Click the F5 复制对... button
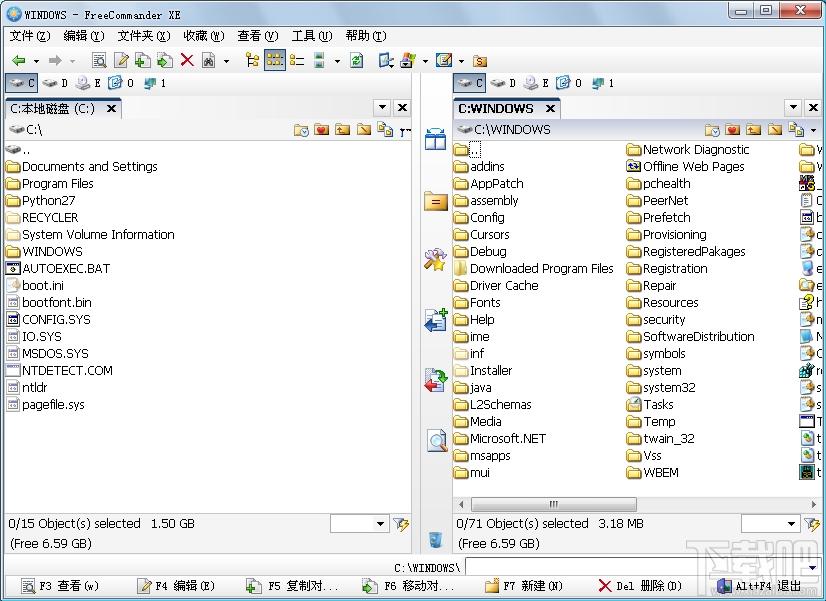Viewport: 826px width, 601px height. [x=292, y=586]
